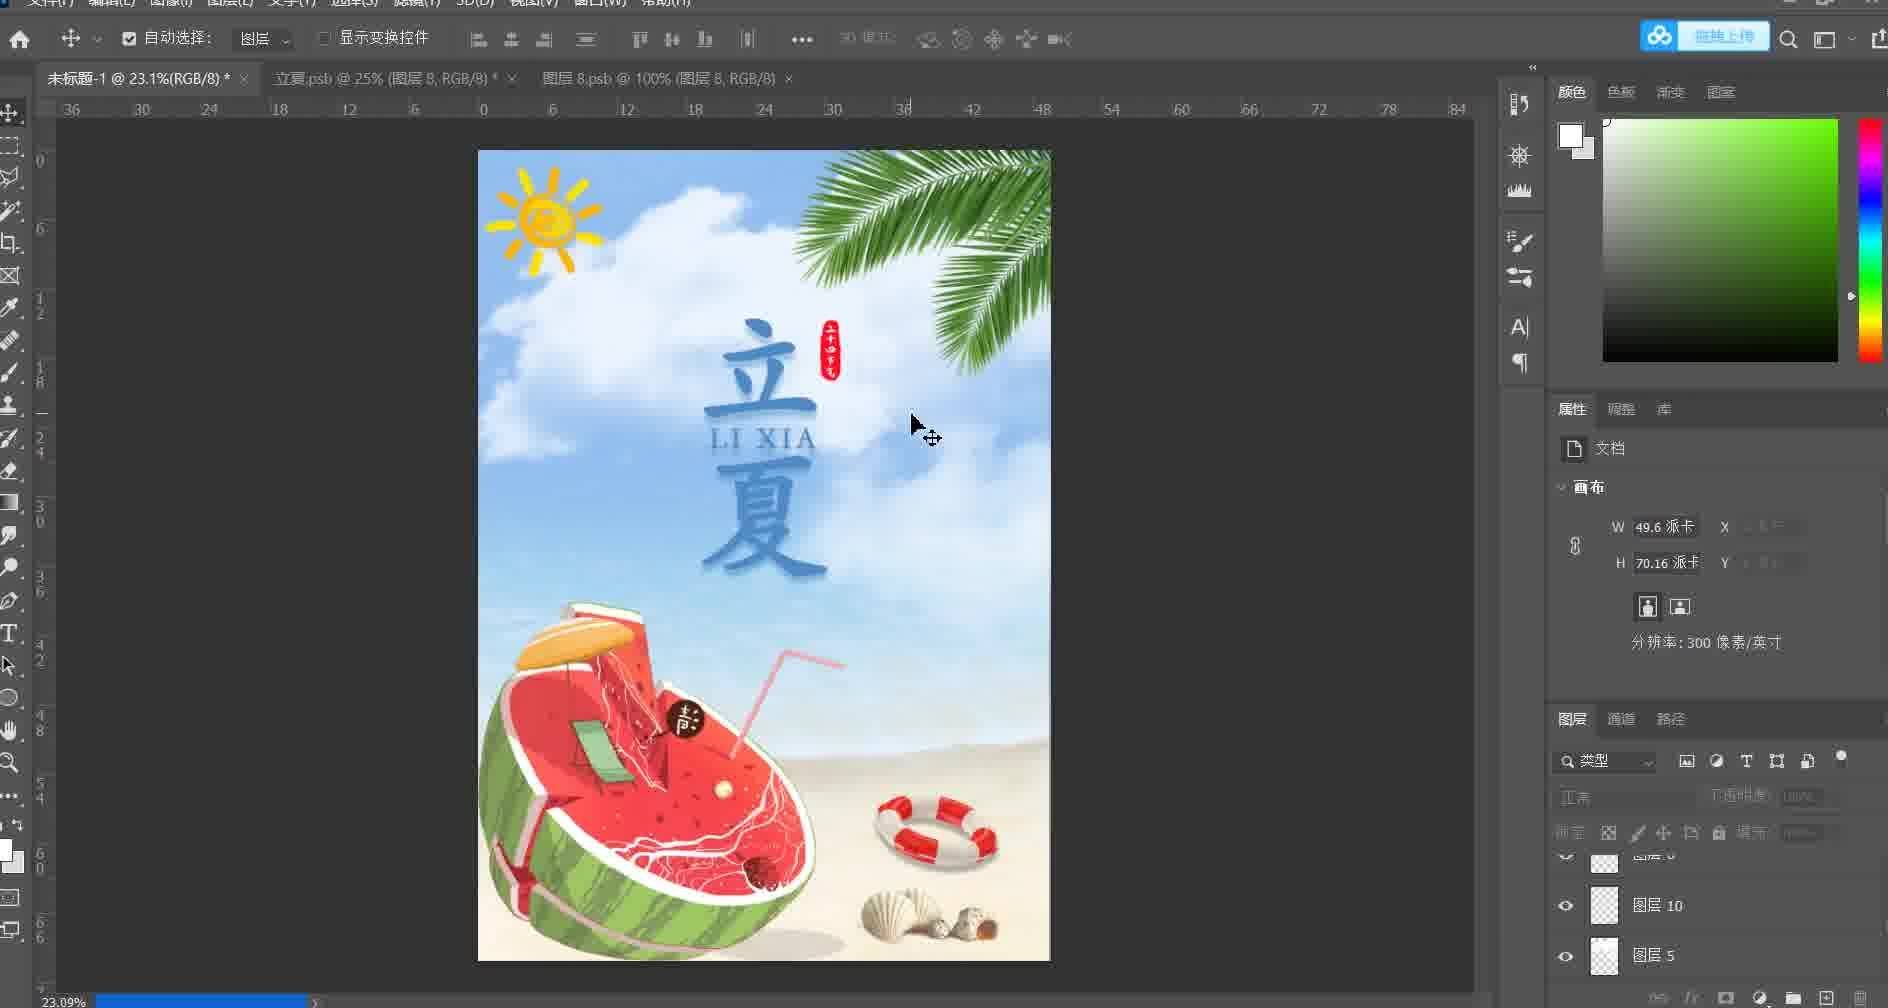The image size is (1888, 1008).
Task: Open the 类型 layer filter dropdown
Action: coord(1606,761)
